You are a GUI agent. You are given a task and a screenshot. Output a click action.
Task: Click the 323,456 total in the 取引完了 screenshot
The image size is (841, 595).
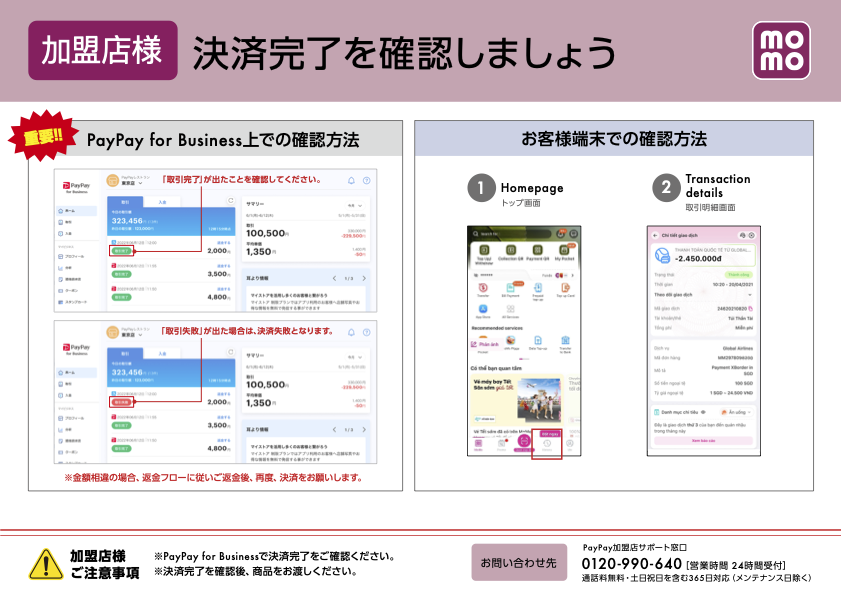tap(127, 221)
